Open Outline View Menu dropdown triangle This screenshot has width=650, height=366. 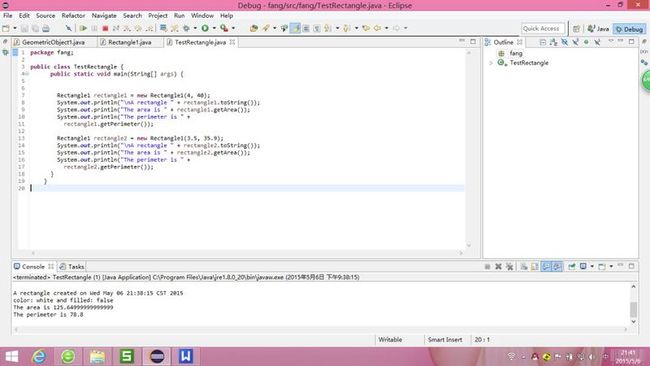coord(611,41)
